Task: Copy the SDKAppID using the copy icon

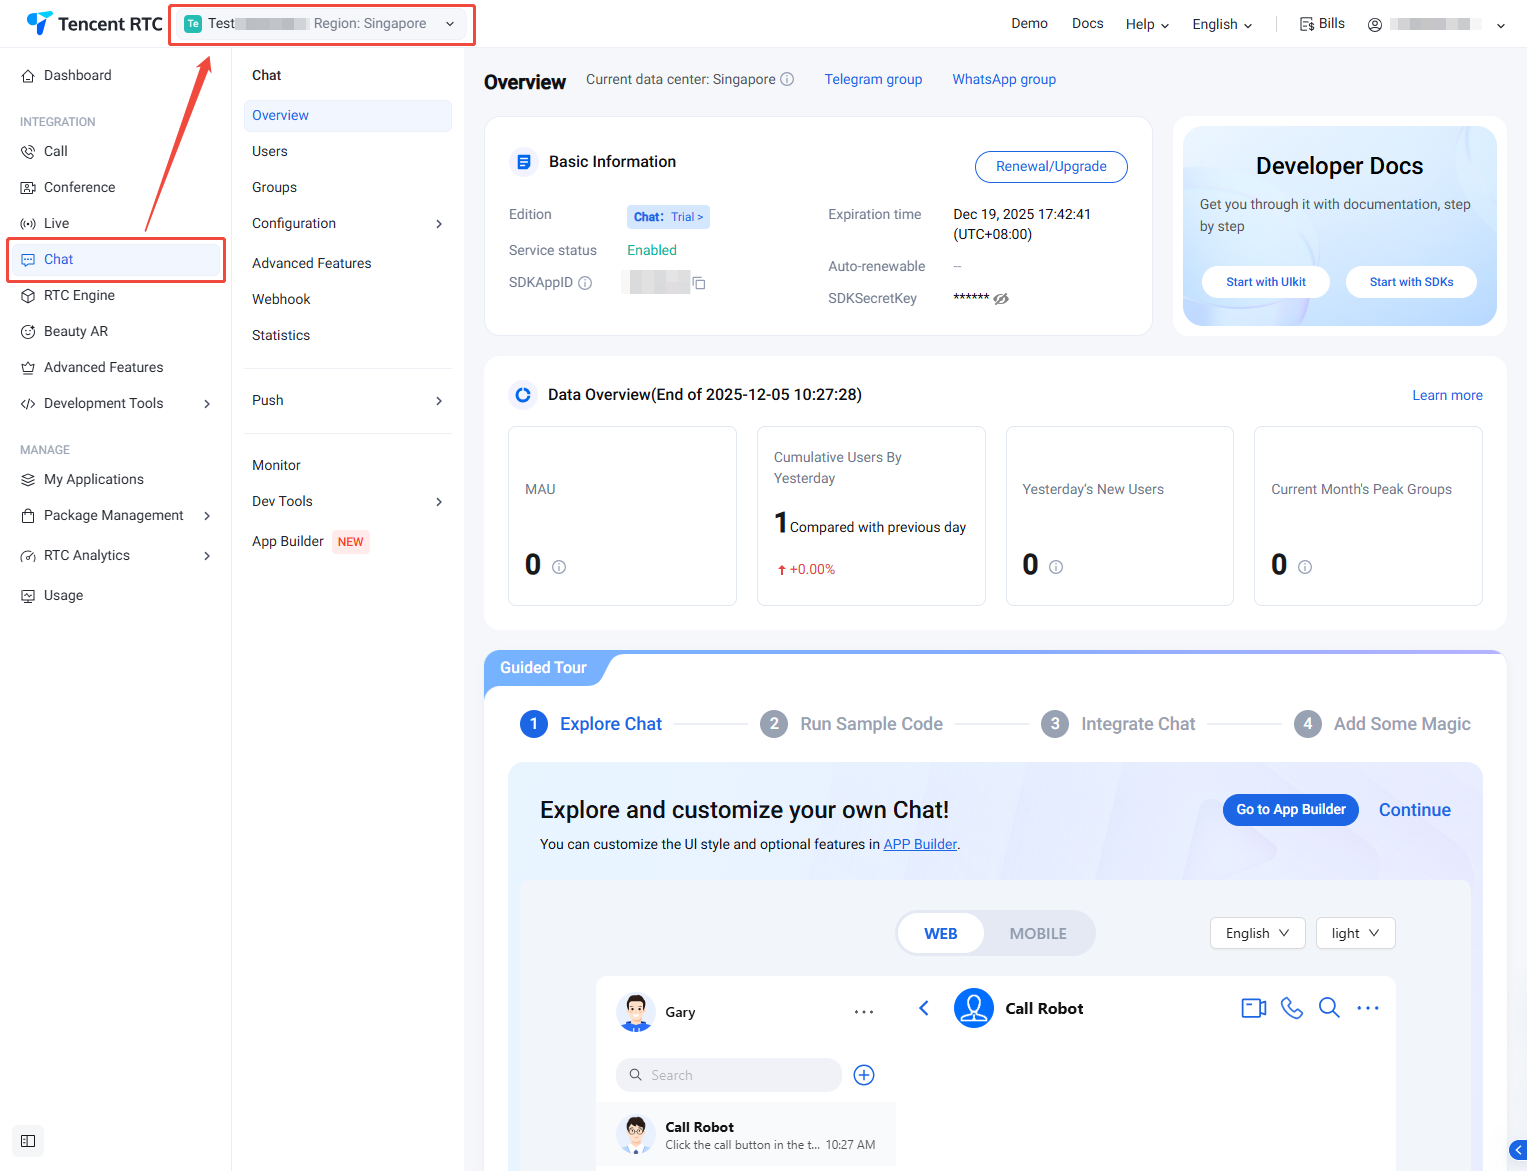Action: pyautogui.click(x=699, y=284)
